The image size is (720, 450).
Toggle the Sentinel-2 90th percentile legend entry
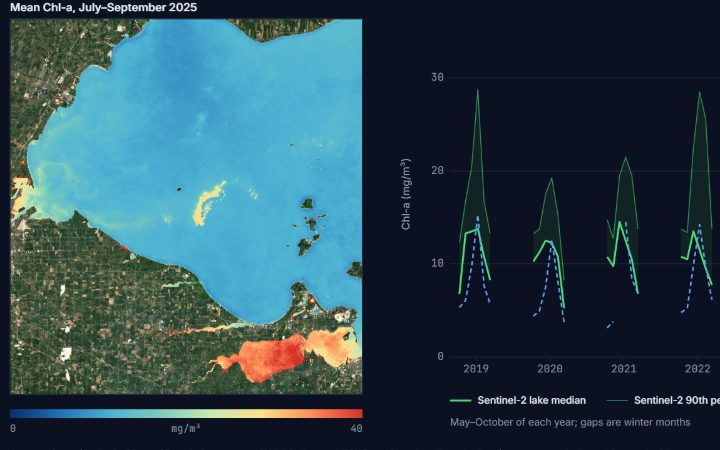[x=663, y=400]
